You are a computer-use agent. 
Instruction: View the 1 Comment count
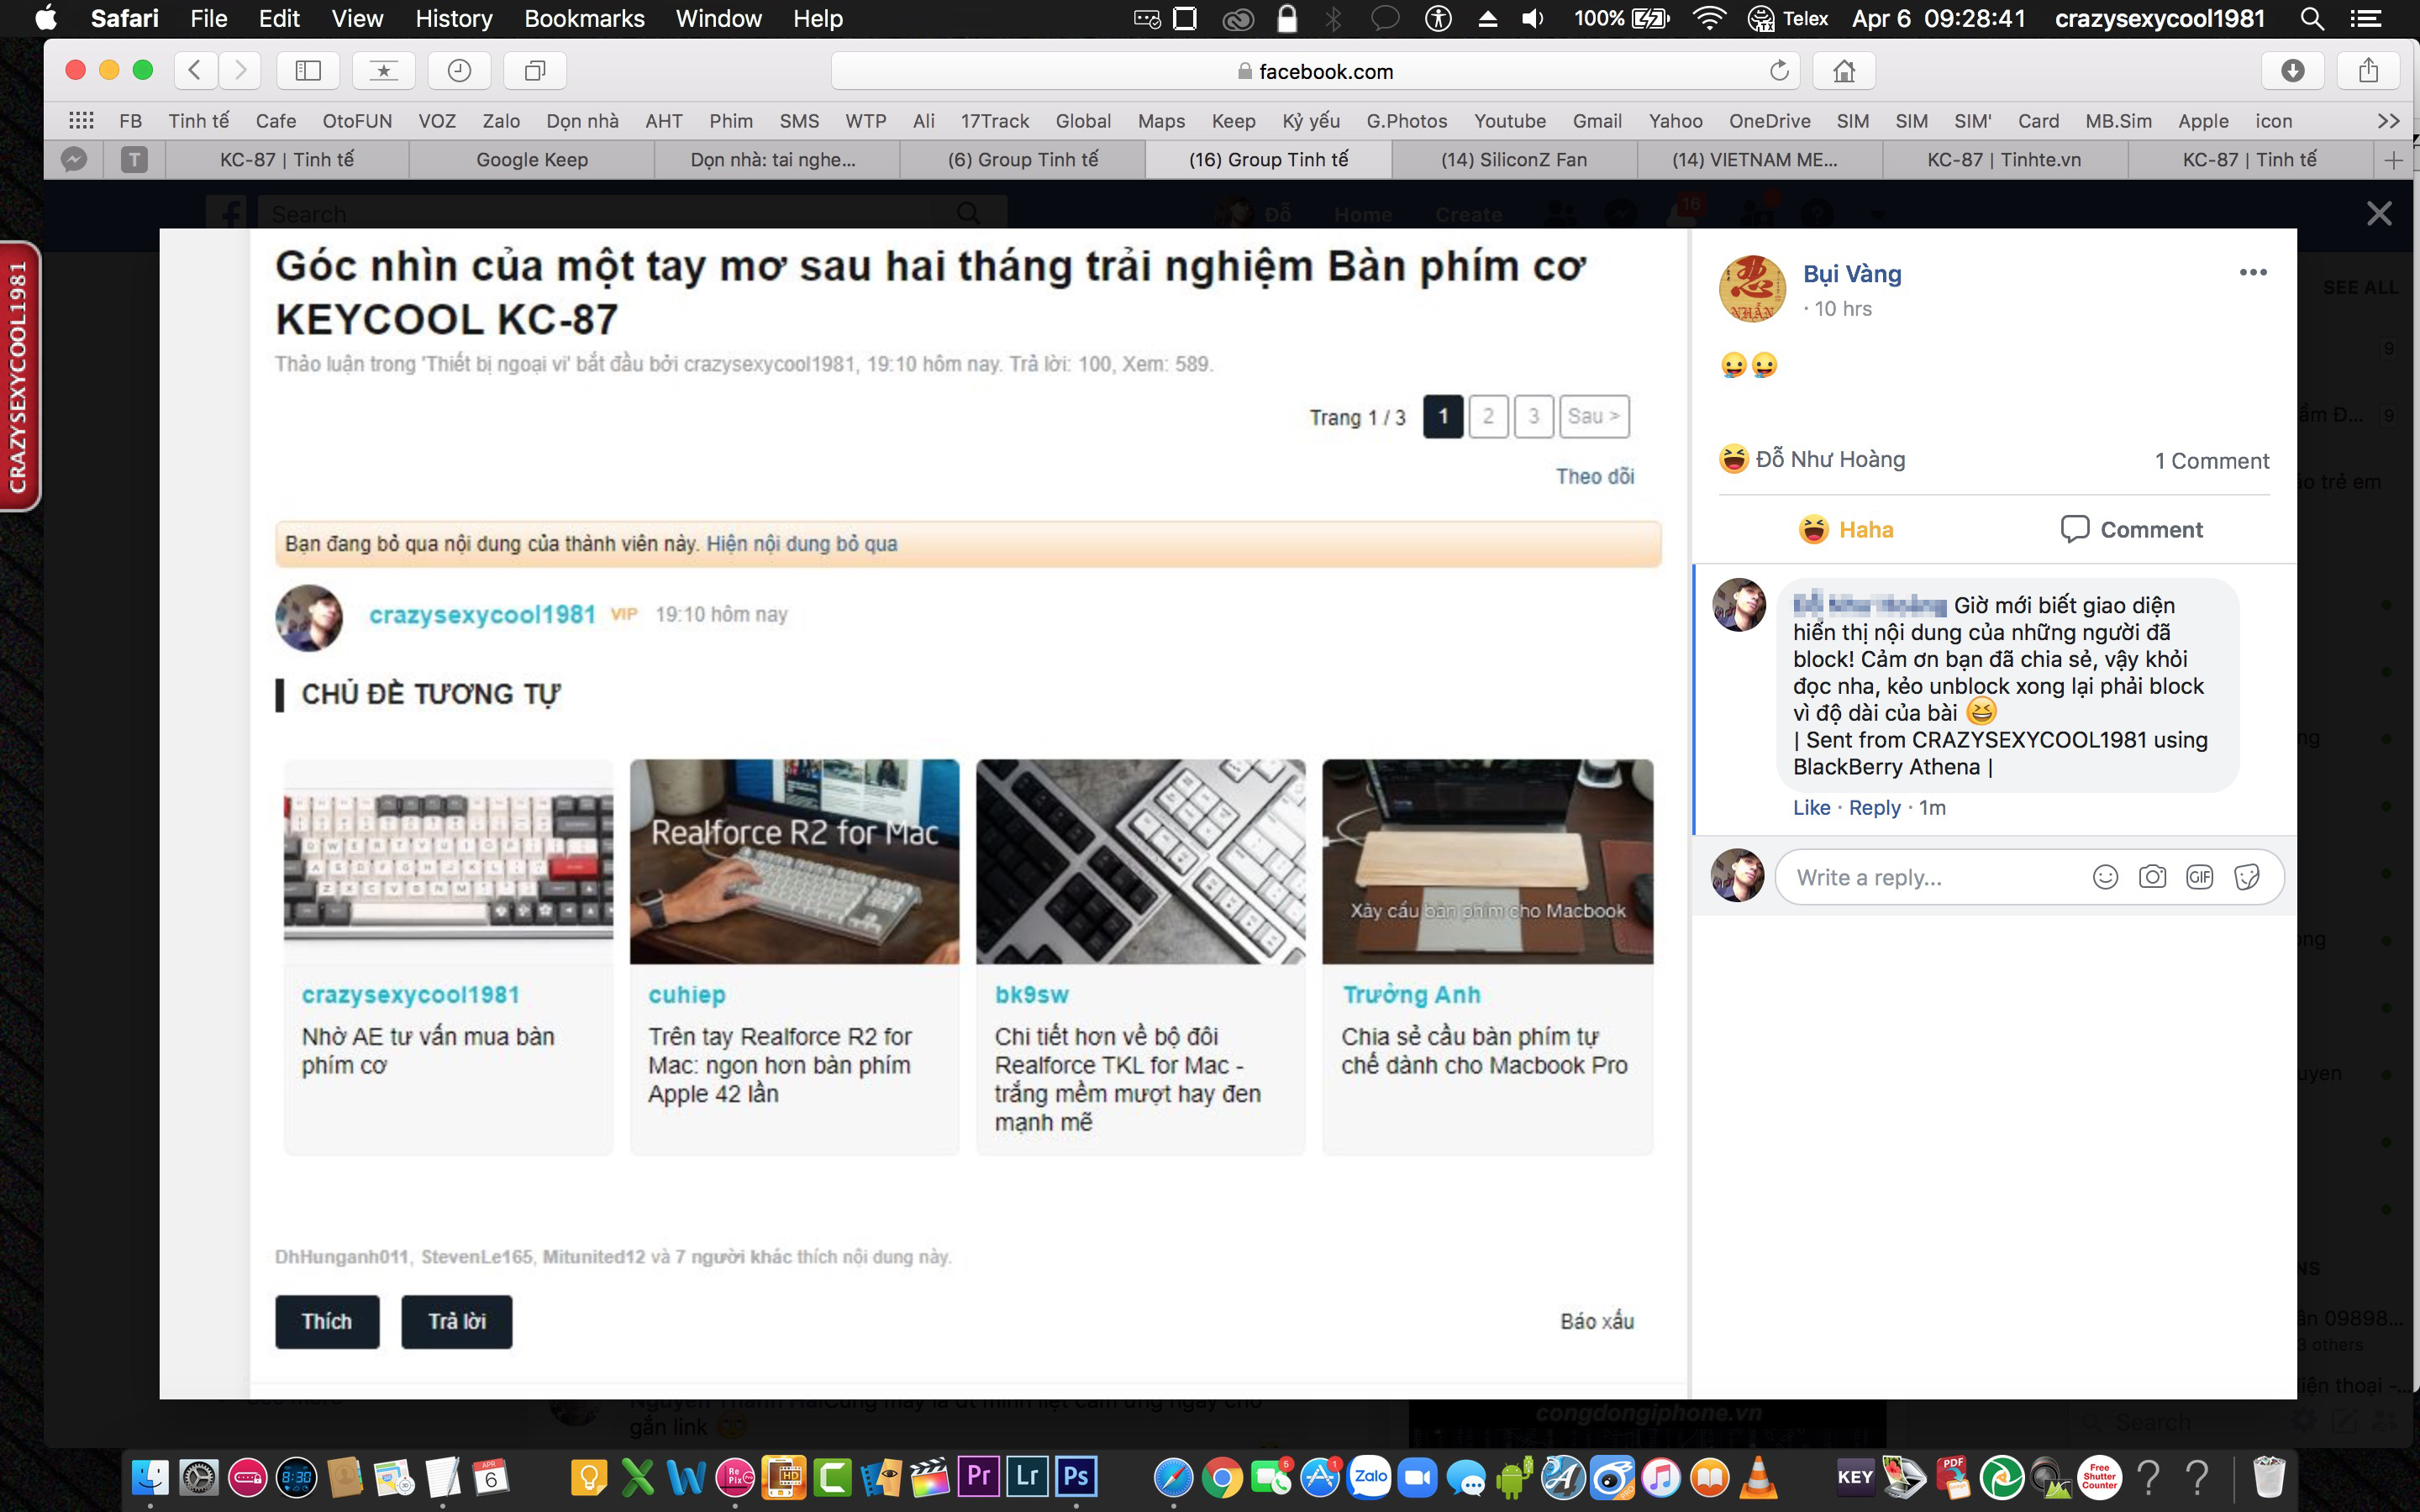(x=2211, y=461)
